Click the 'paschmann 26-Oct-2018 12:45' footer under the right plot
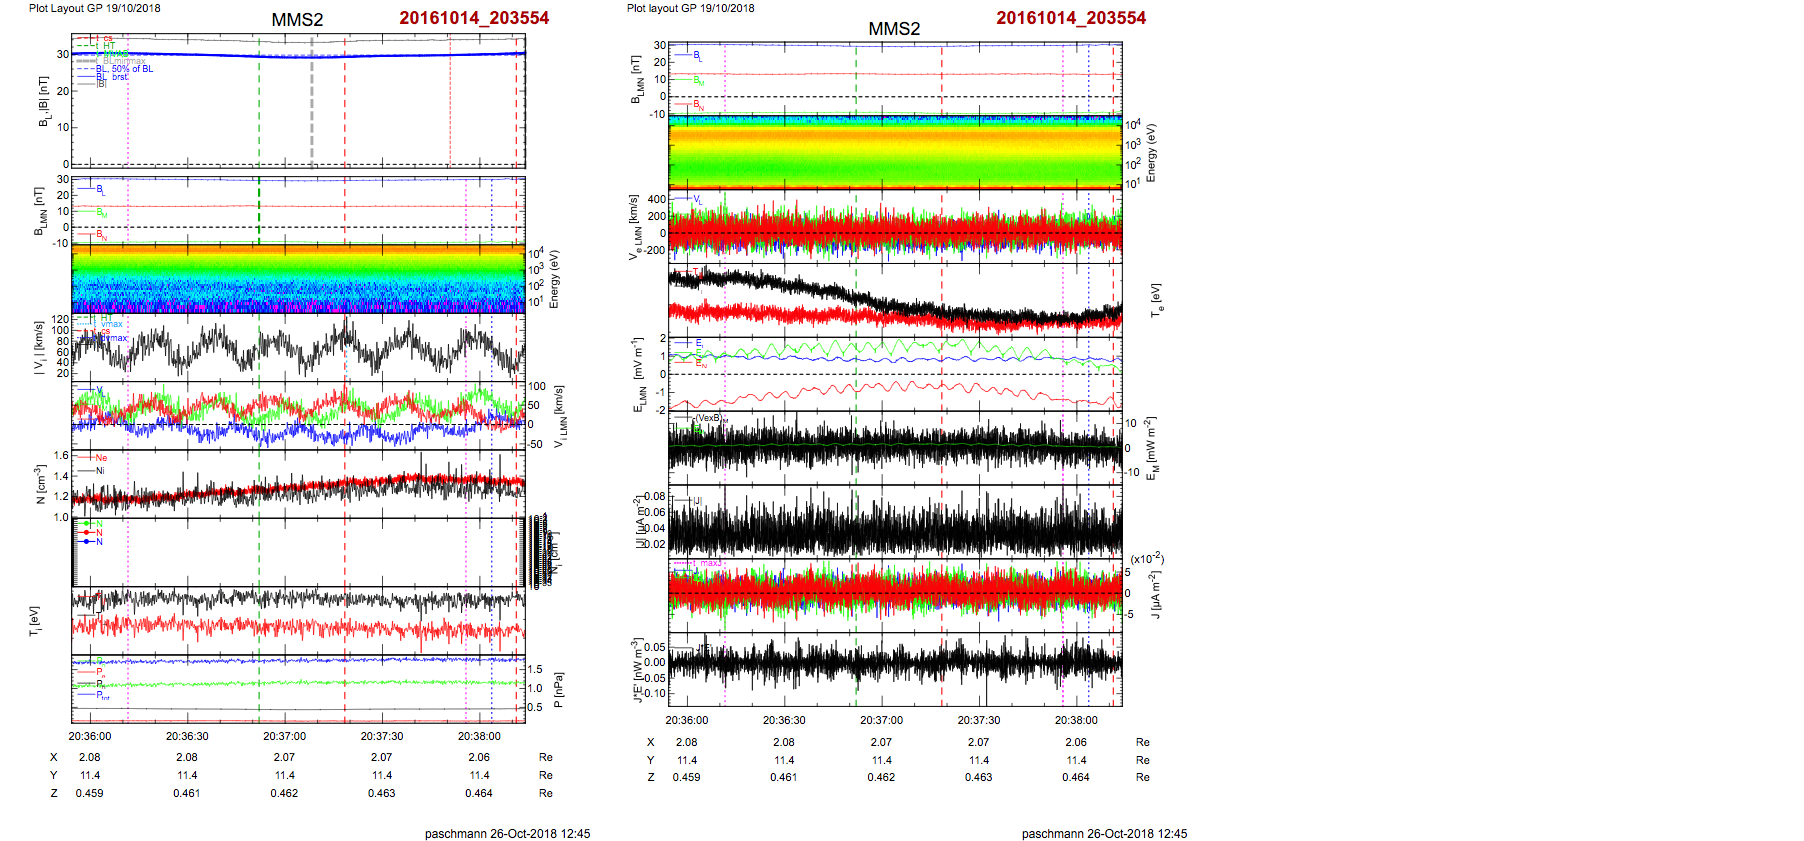This screenshot has height=841, width=1804. [x=1104, y=833]
